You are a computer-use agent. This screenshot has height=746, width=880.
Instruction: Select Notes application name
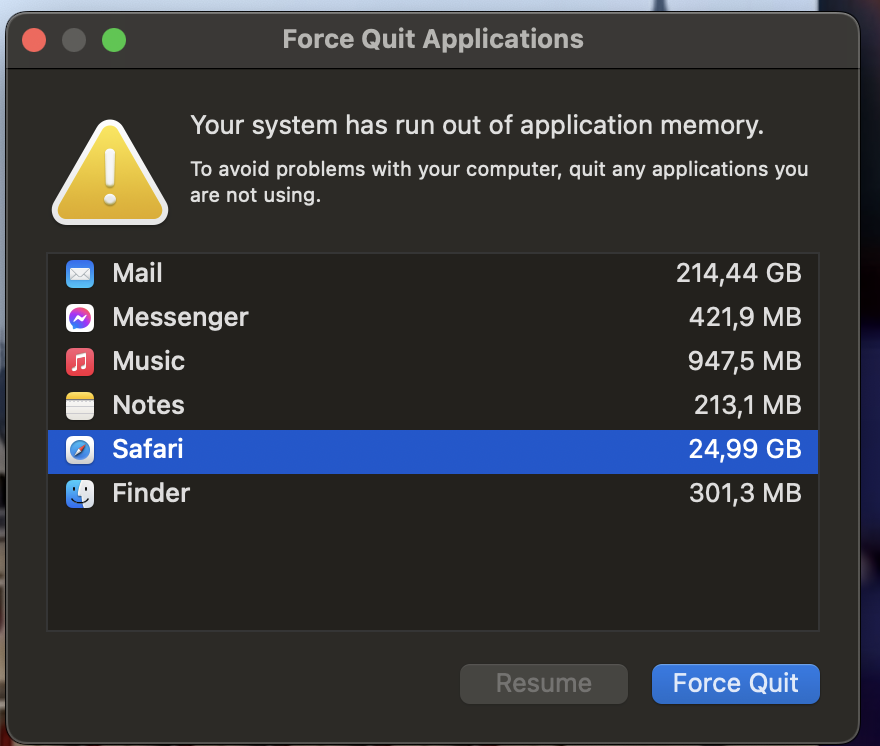148,405
